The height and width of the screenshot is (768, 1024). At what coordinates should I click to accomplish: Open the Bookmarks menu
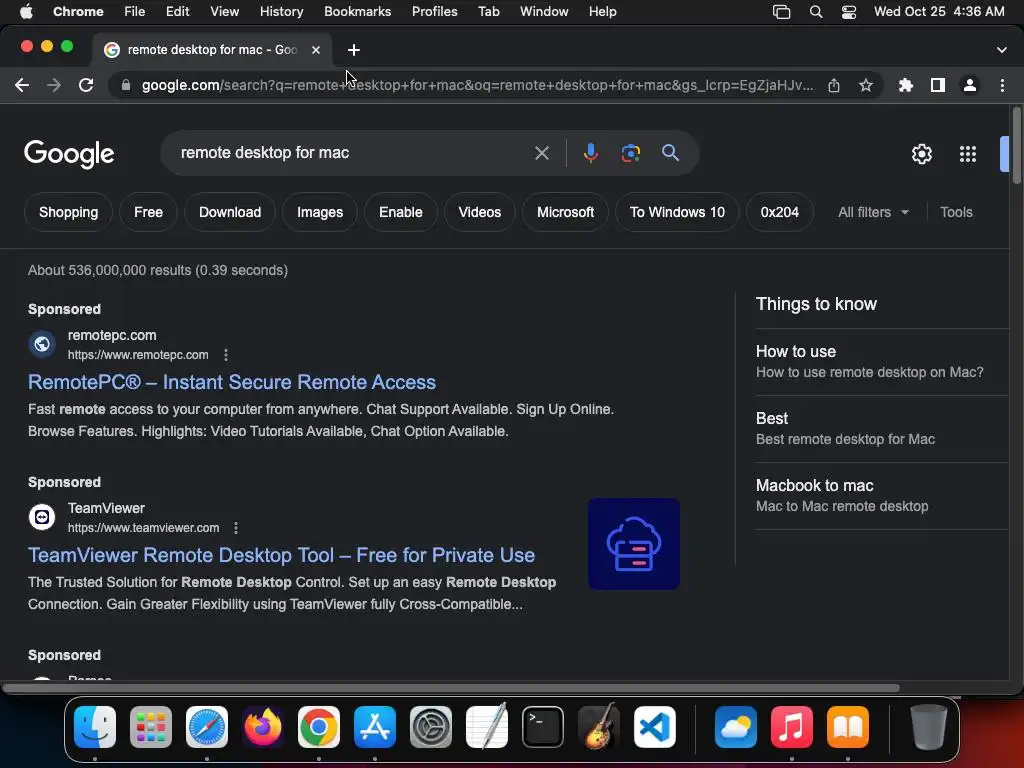357,12
